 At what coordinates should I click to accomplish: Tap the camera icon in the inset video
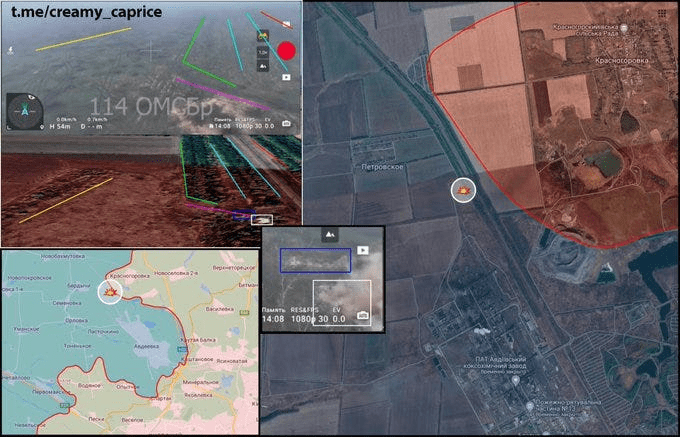(x=363, y=314)
